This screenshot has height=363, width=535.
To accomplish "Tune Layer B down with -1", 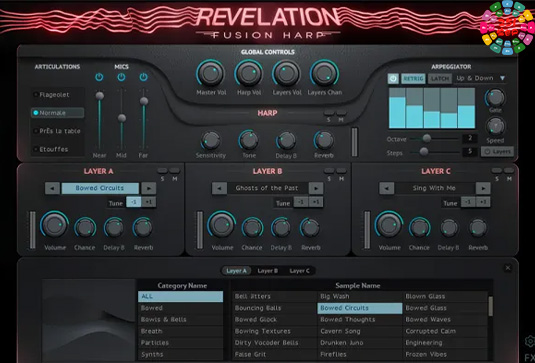I will [x=301, y=202].
